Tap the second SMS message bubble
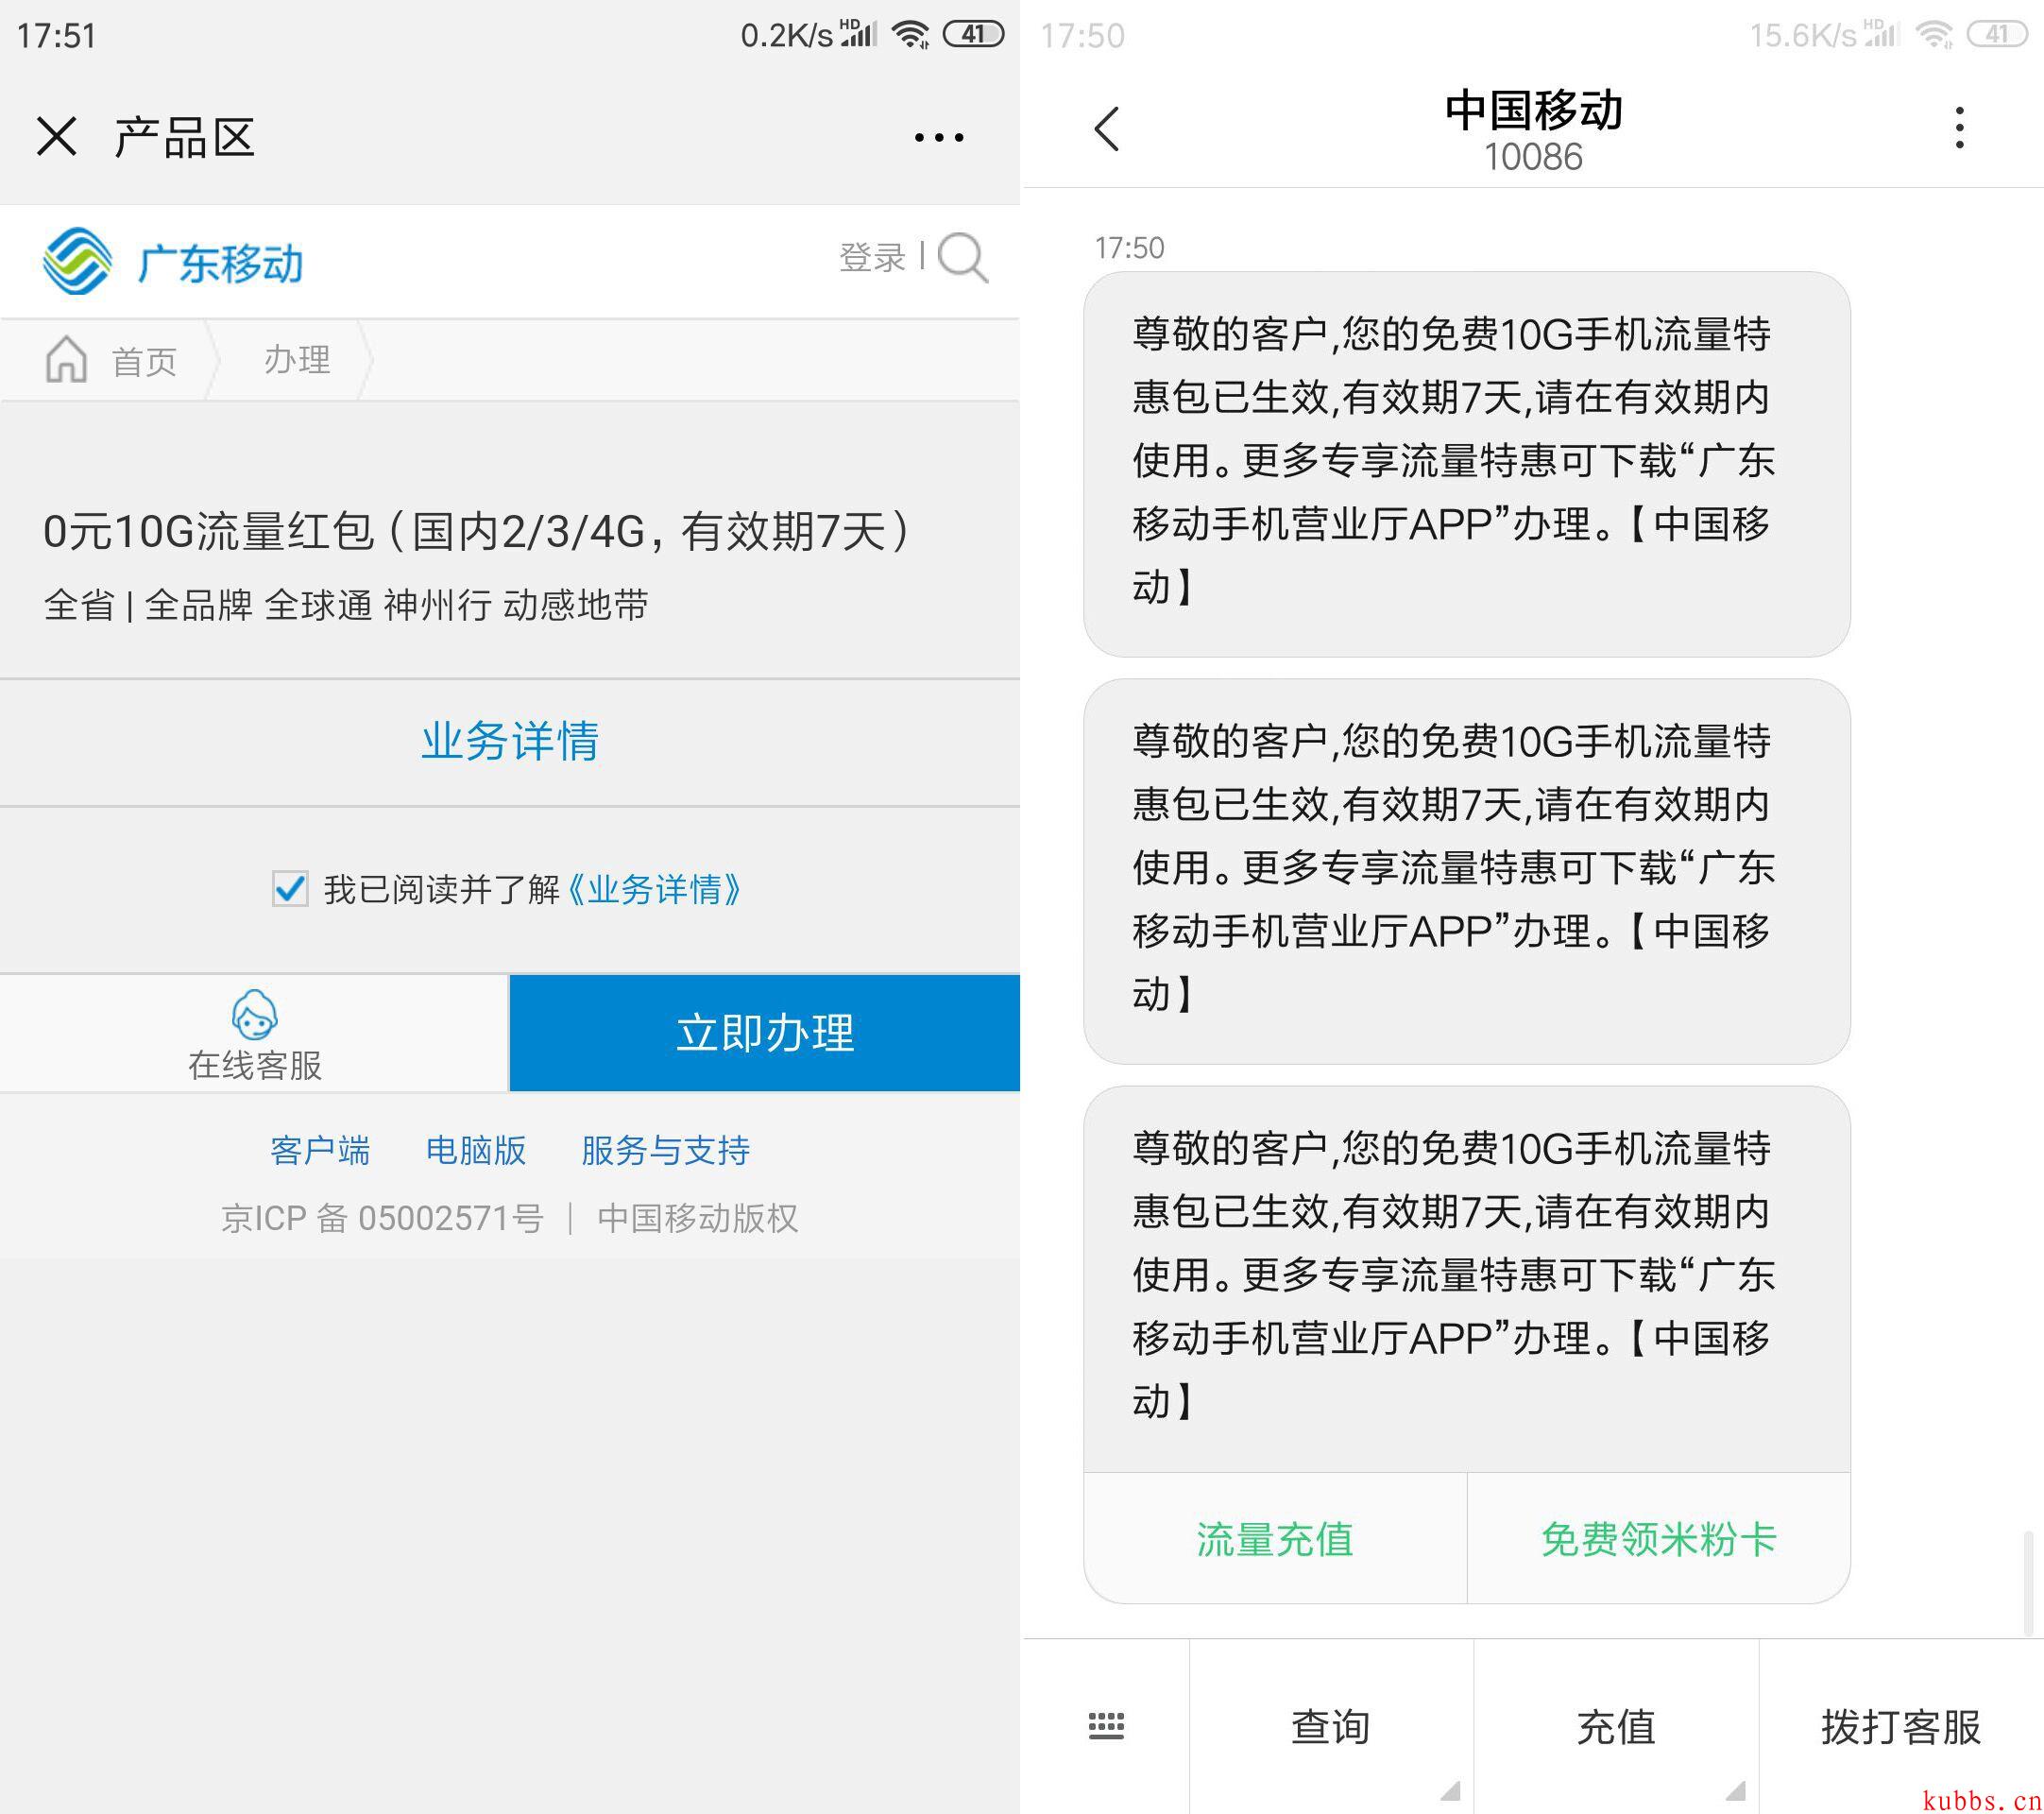The height and width of the screenshot is (1814, 2044). (x=1467, y=871)
